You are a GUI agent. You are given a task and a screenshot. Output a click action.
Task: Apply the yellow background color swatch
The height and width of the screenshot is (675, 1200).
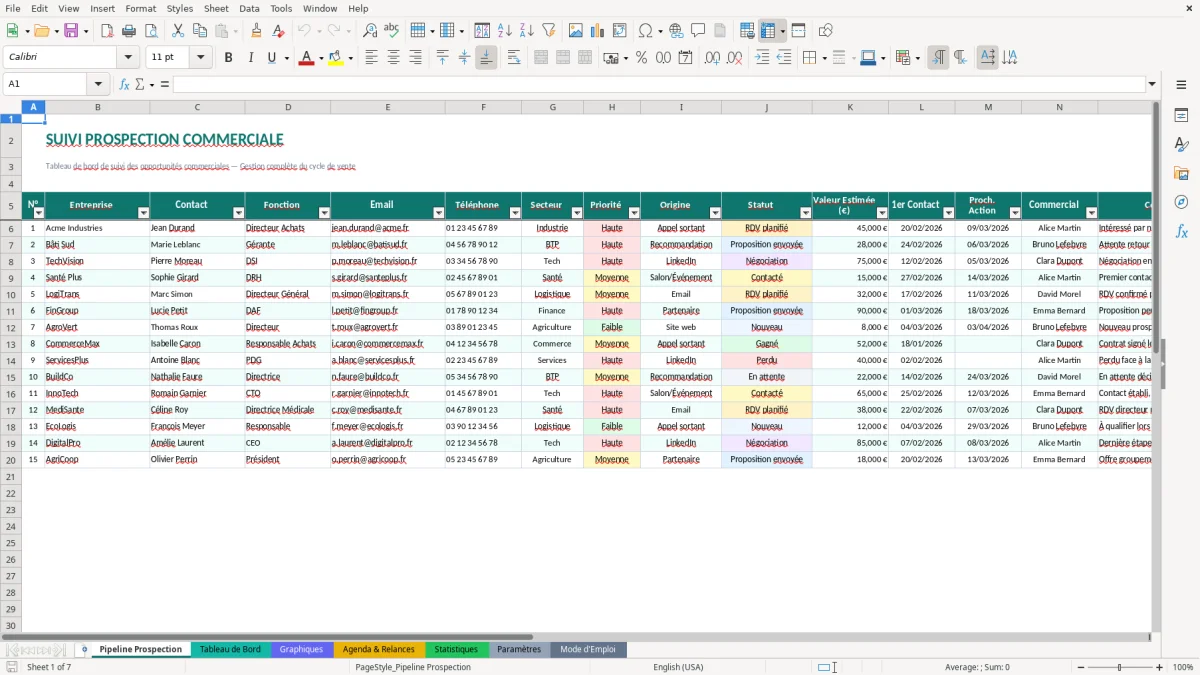(x=335, y=58)
